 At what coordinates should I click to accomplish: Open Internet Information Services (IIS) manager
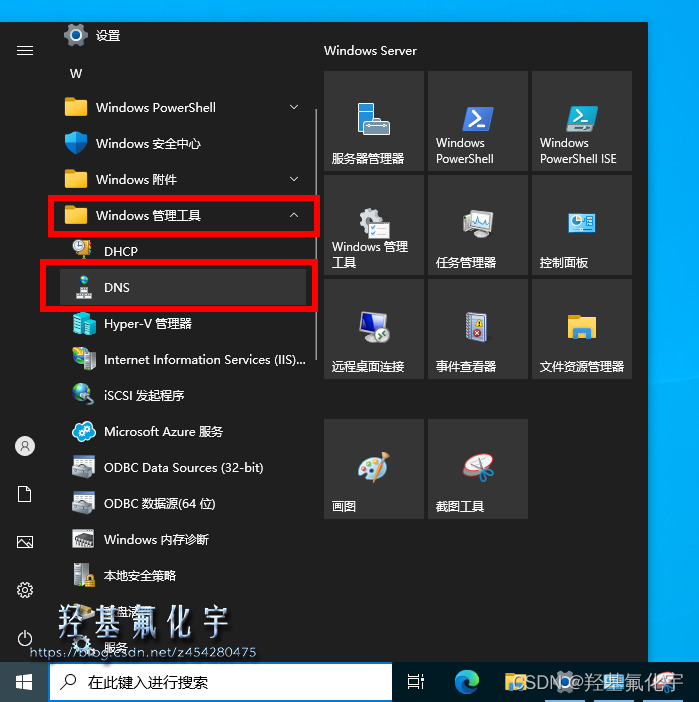click(183, 359)
